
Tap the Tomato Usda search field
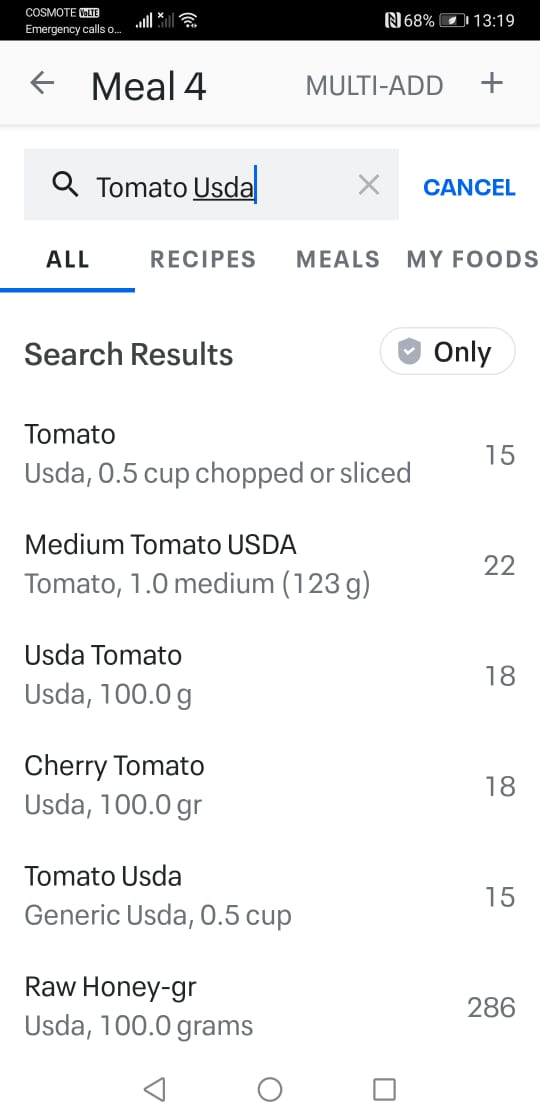pos(211,184)
